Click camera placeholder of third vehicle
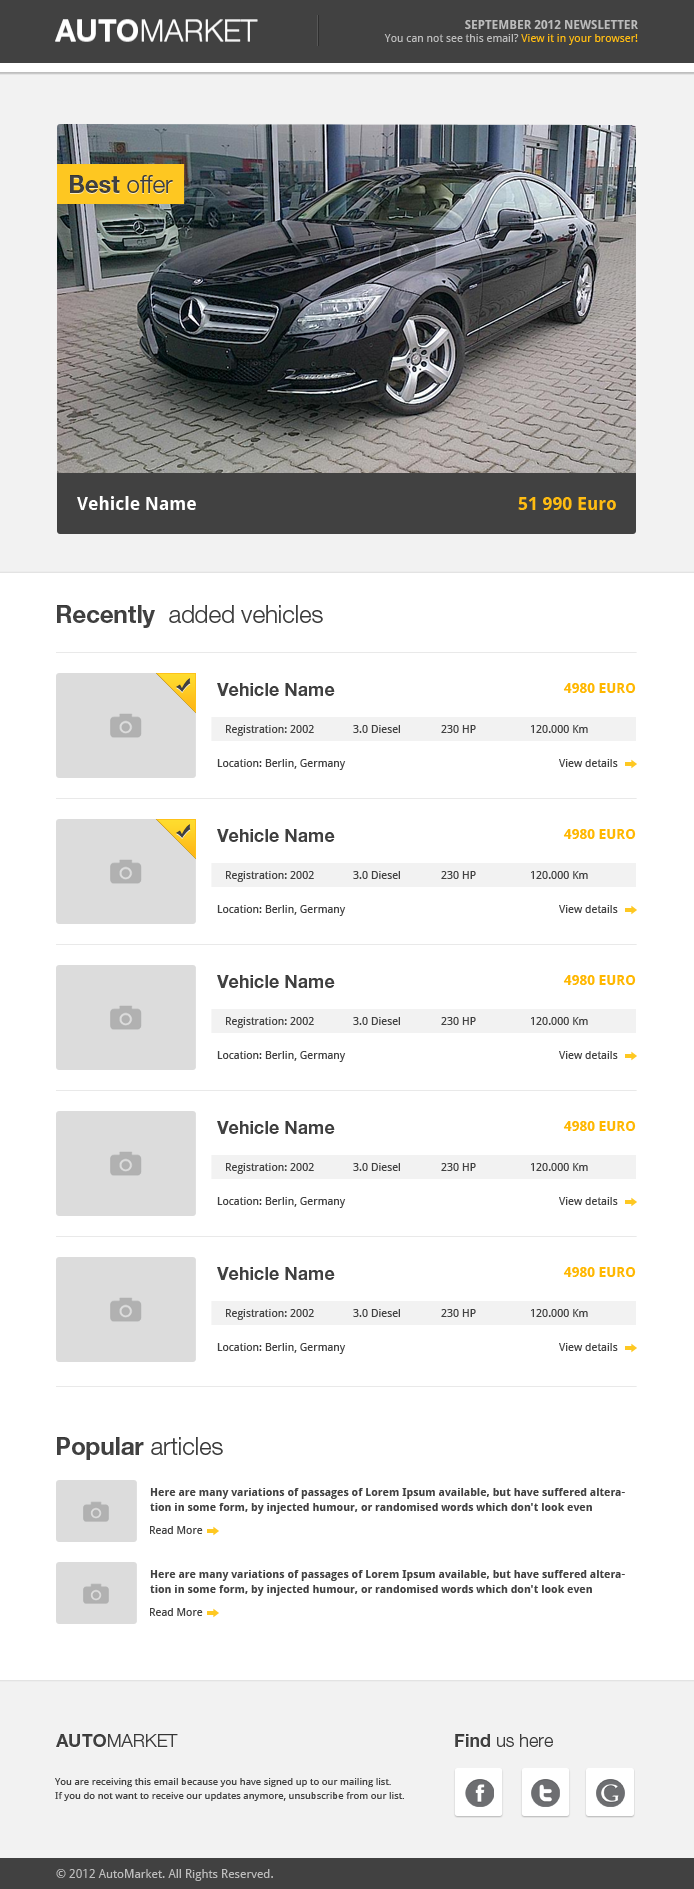Screen dimensions: 694x1889 126,1018
